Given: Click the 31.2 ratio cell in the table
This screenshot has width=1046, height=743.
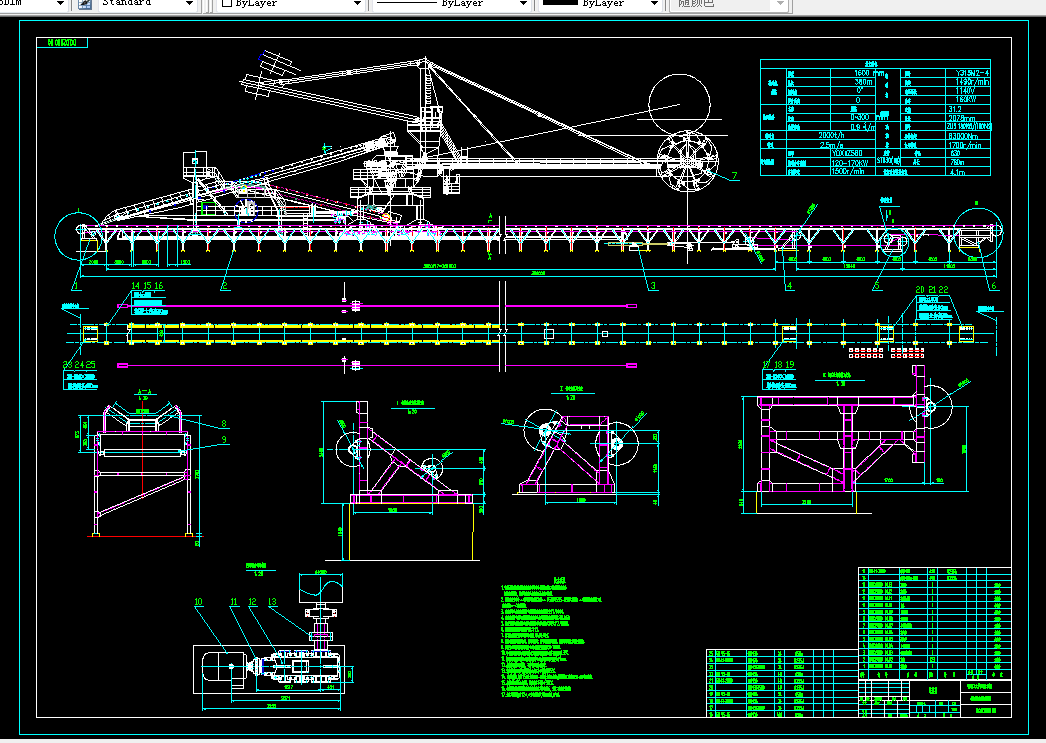Looking at the screenshot, I should (955, 109).
